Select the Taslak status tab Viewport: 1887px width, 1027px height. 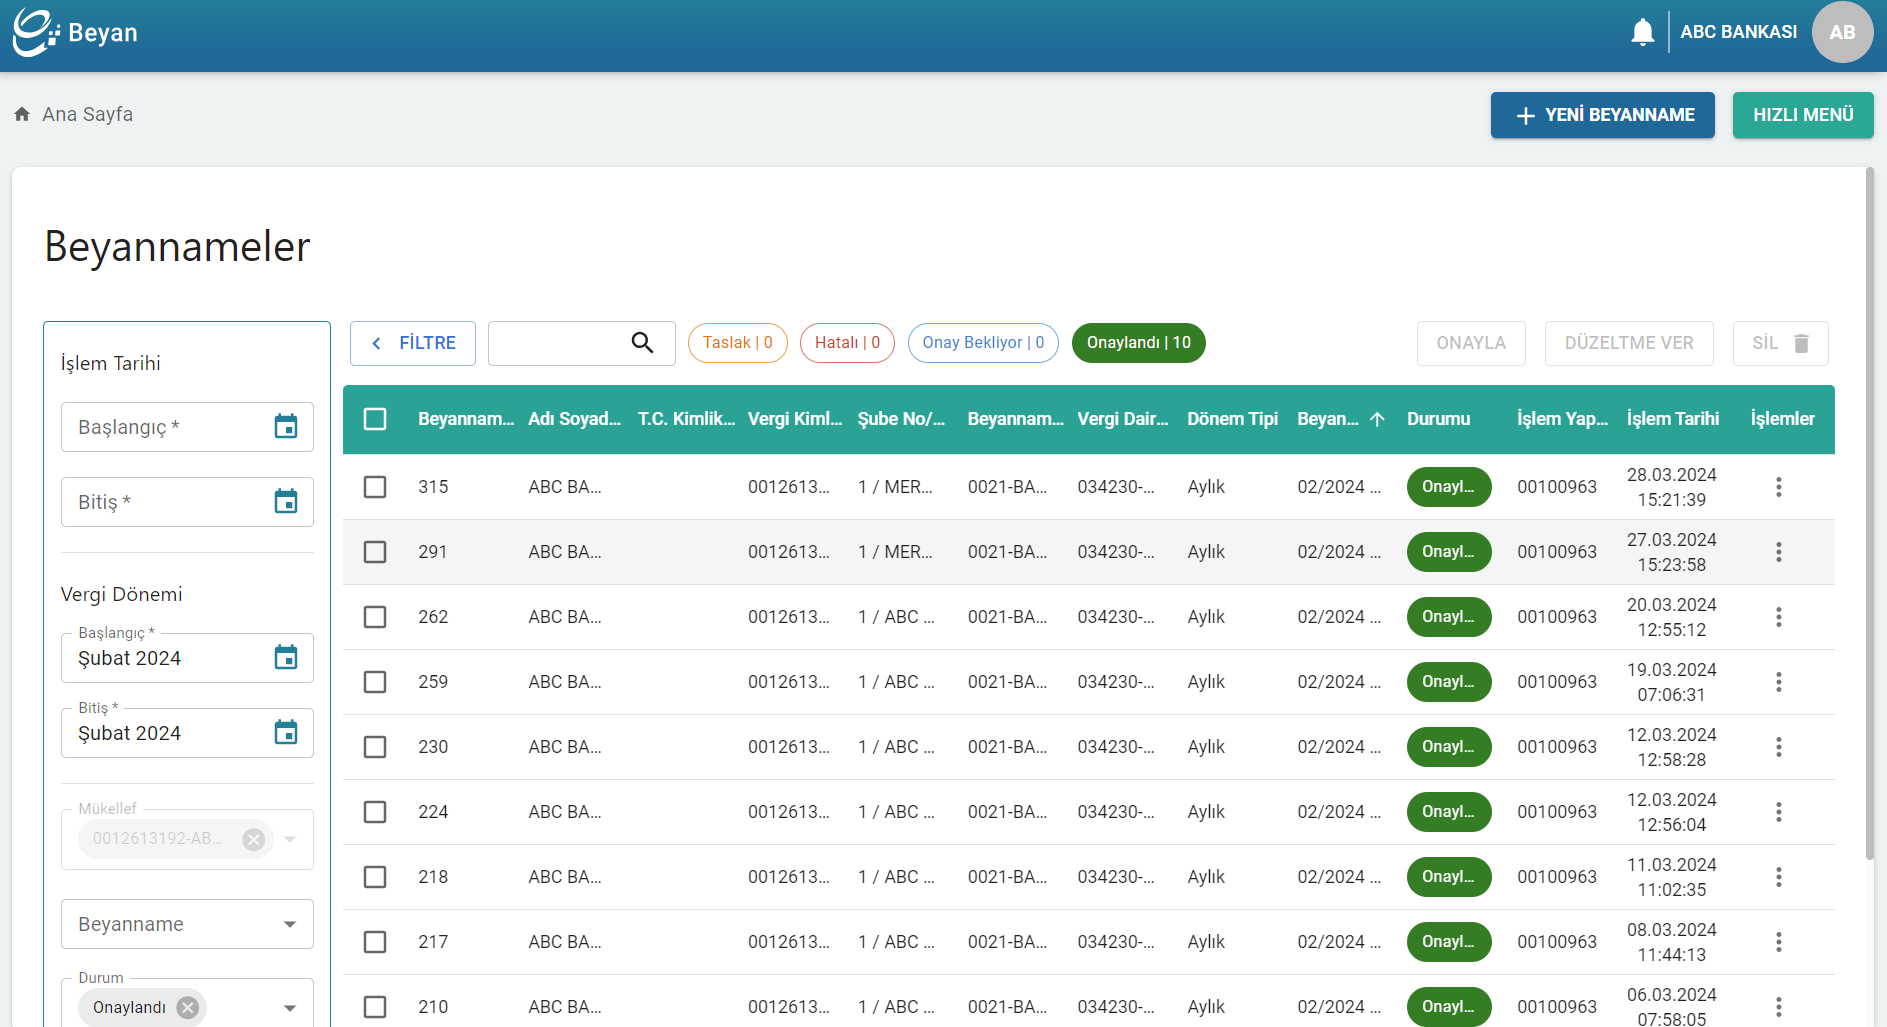pyautogui.click(x=738, y=343)
